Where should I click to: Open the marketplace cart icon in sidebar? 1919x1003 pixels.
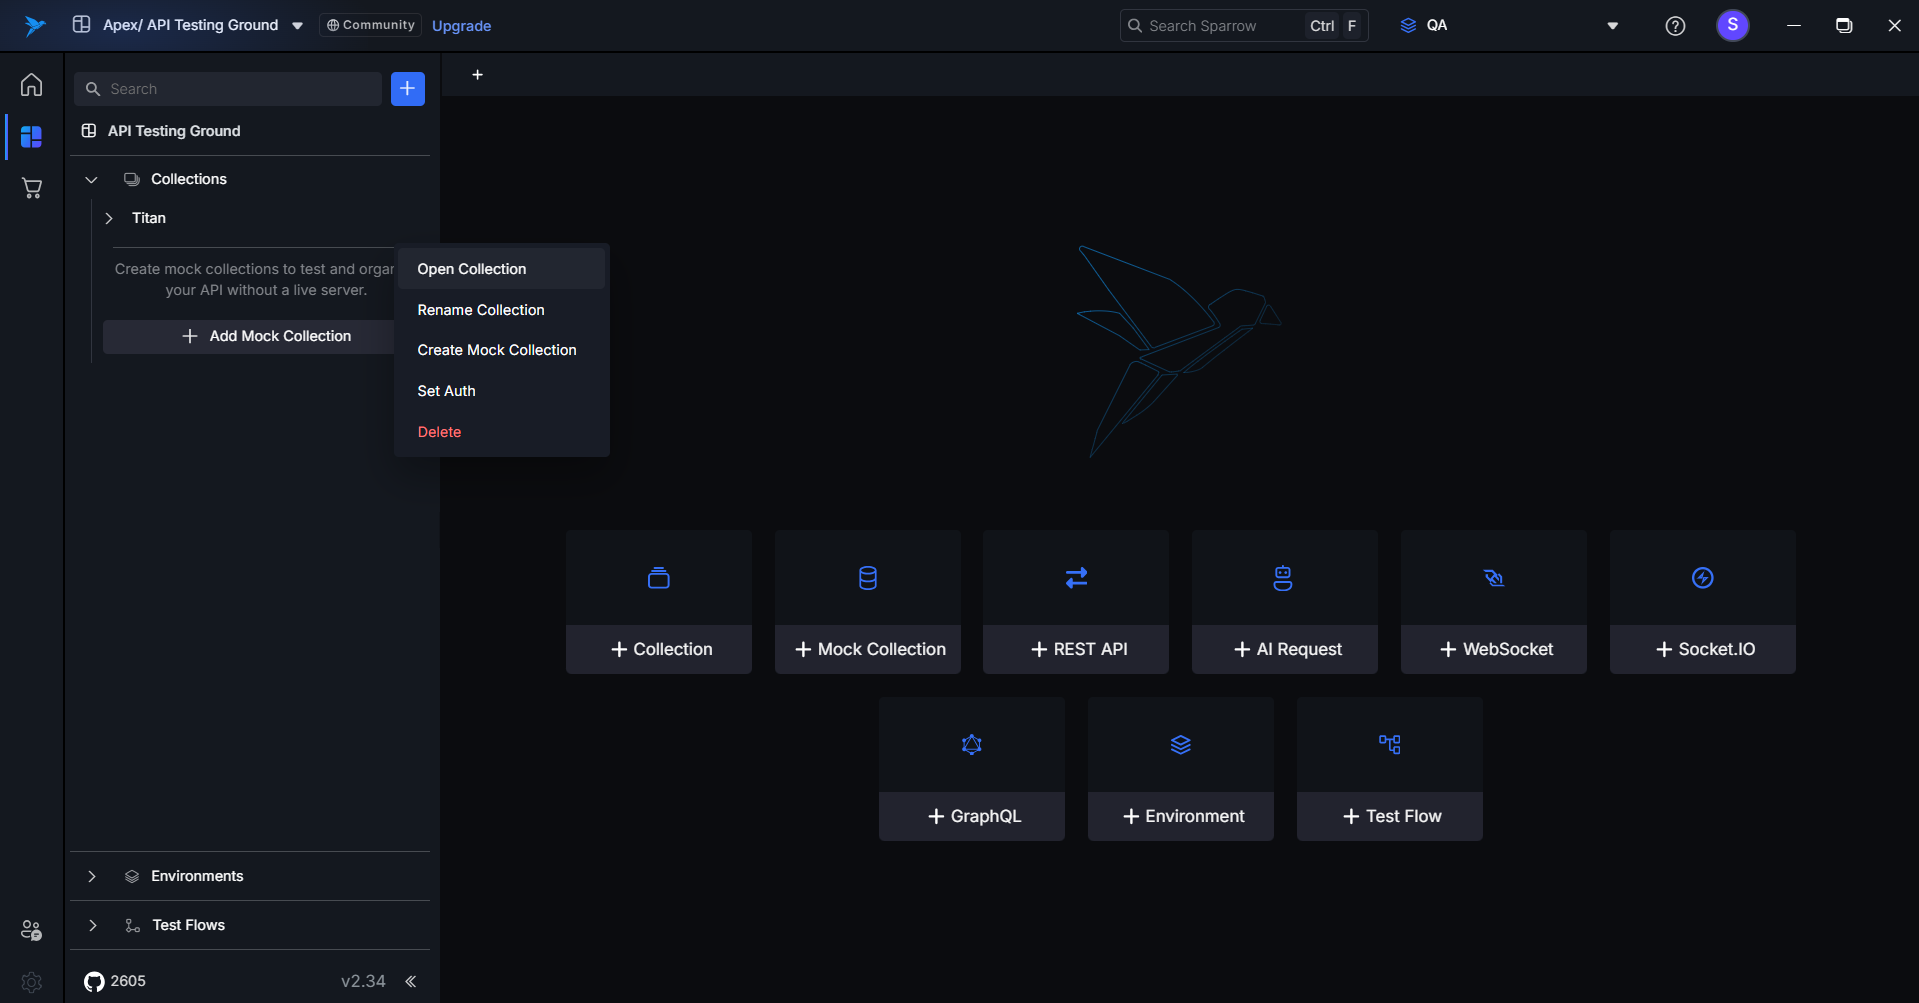[32, 188]
